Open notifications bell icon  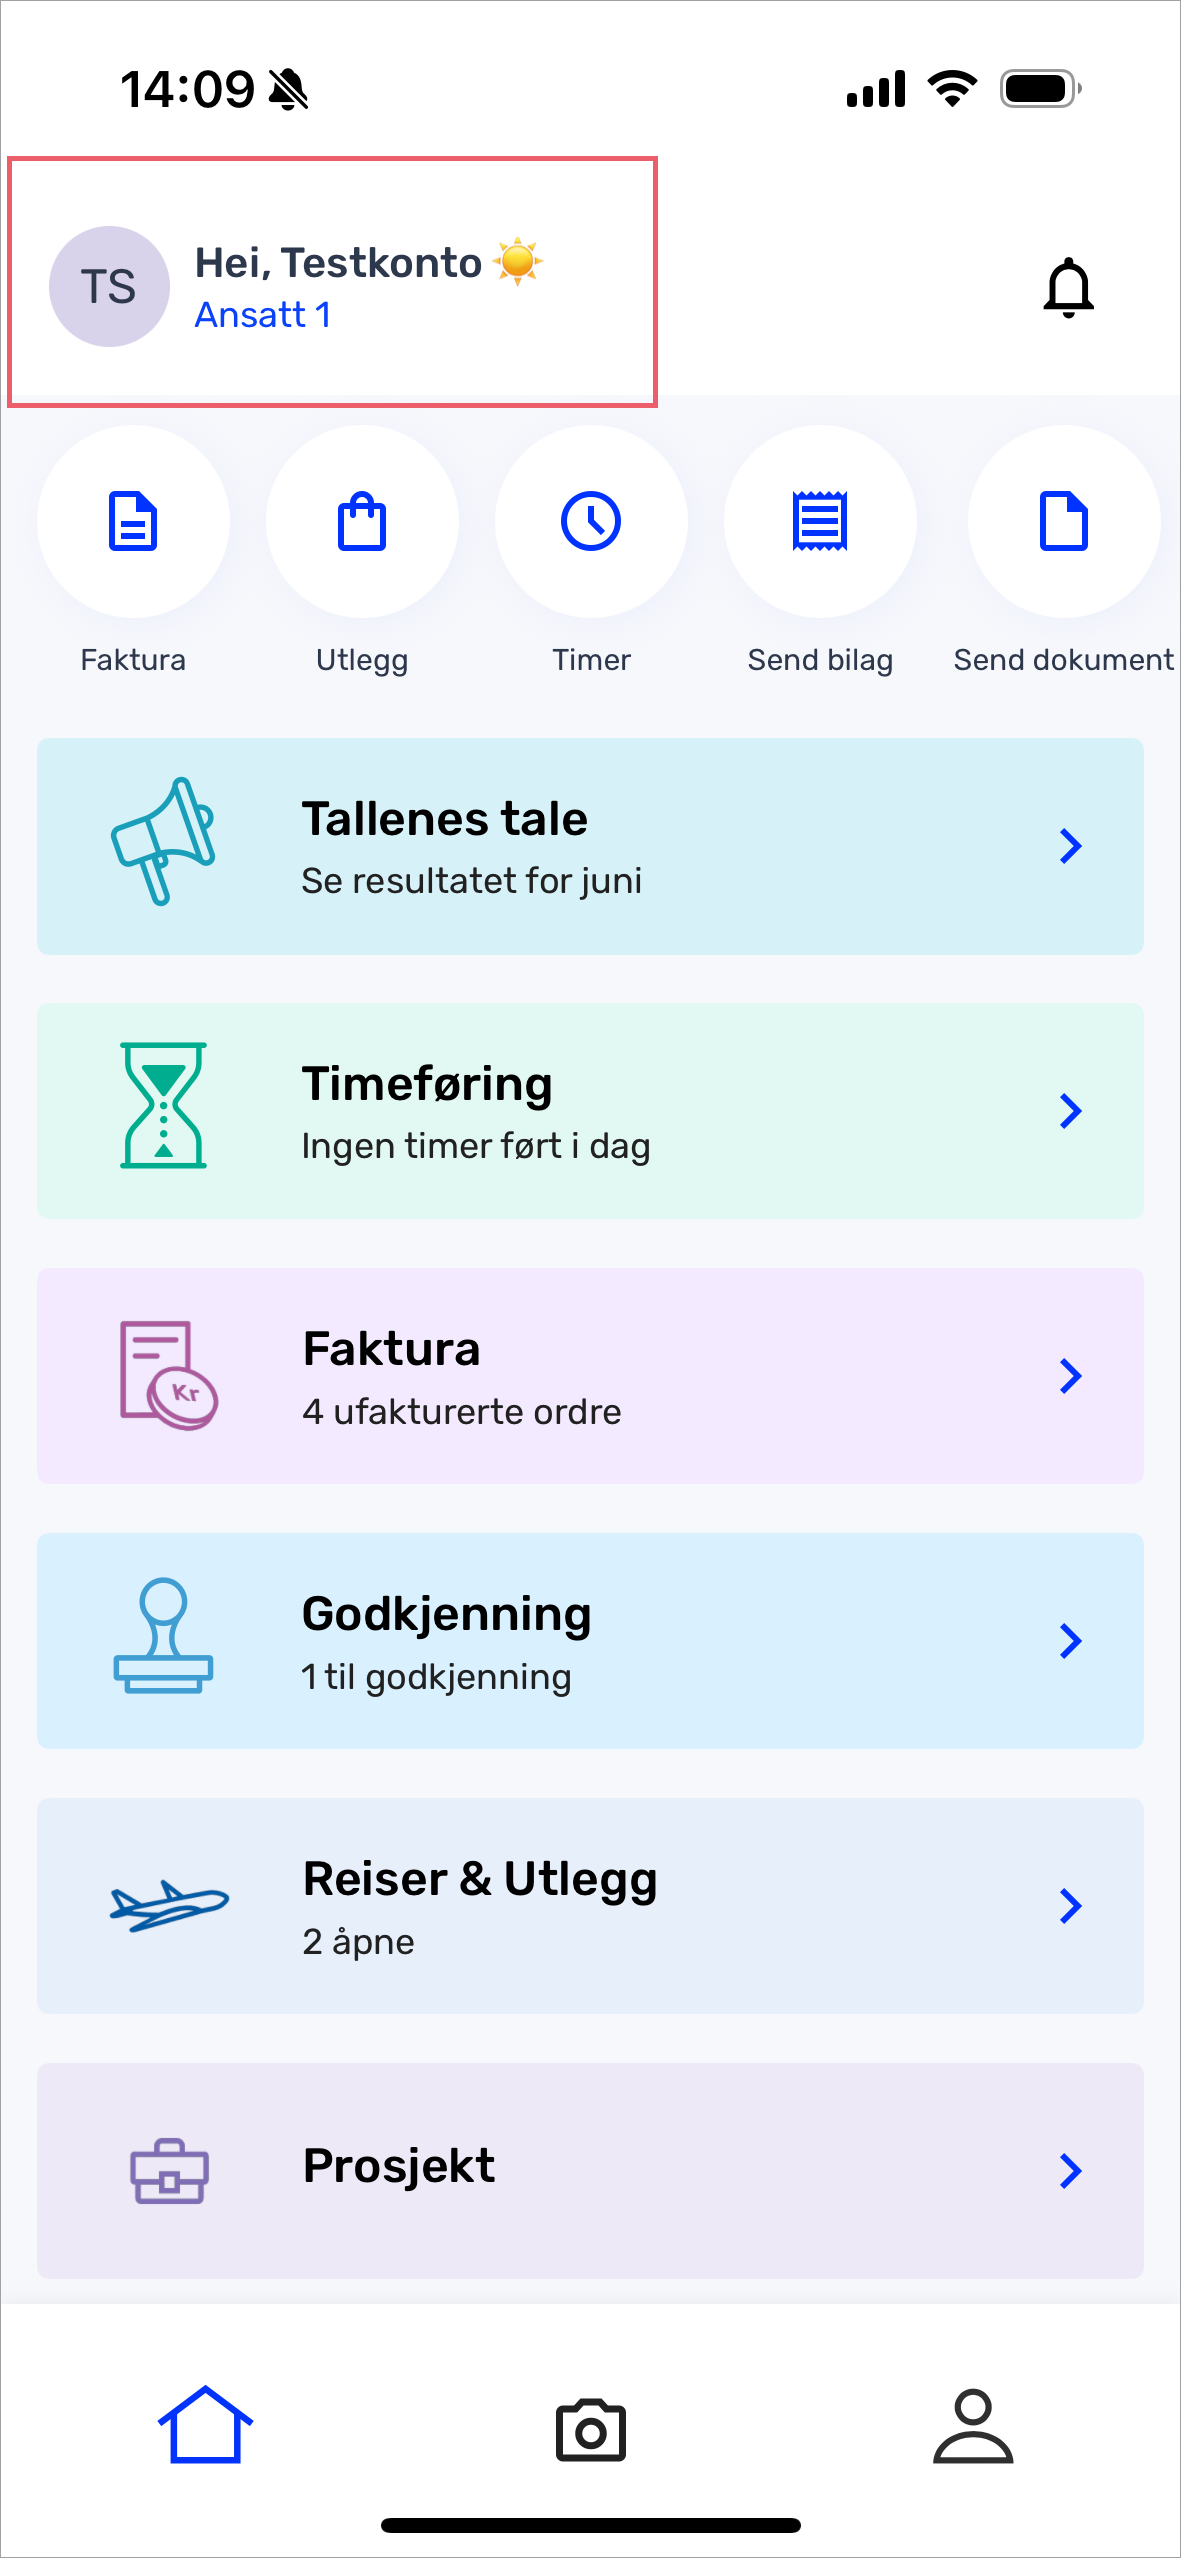(x=1068, y=288)
